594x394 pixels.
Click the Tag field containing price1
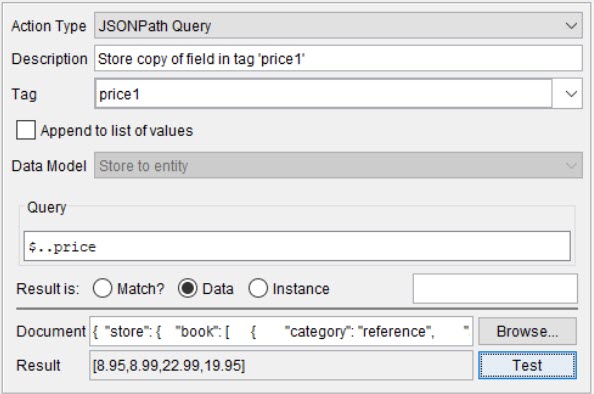pyautogui.click(x=323, y=94)
